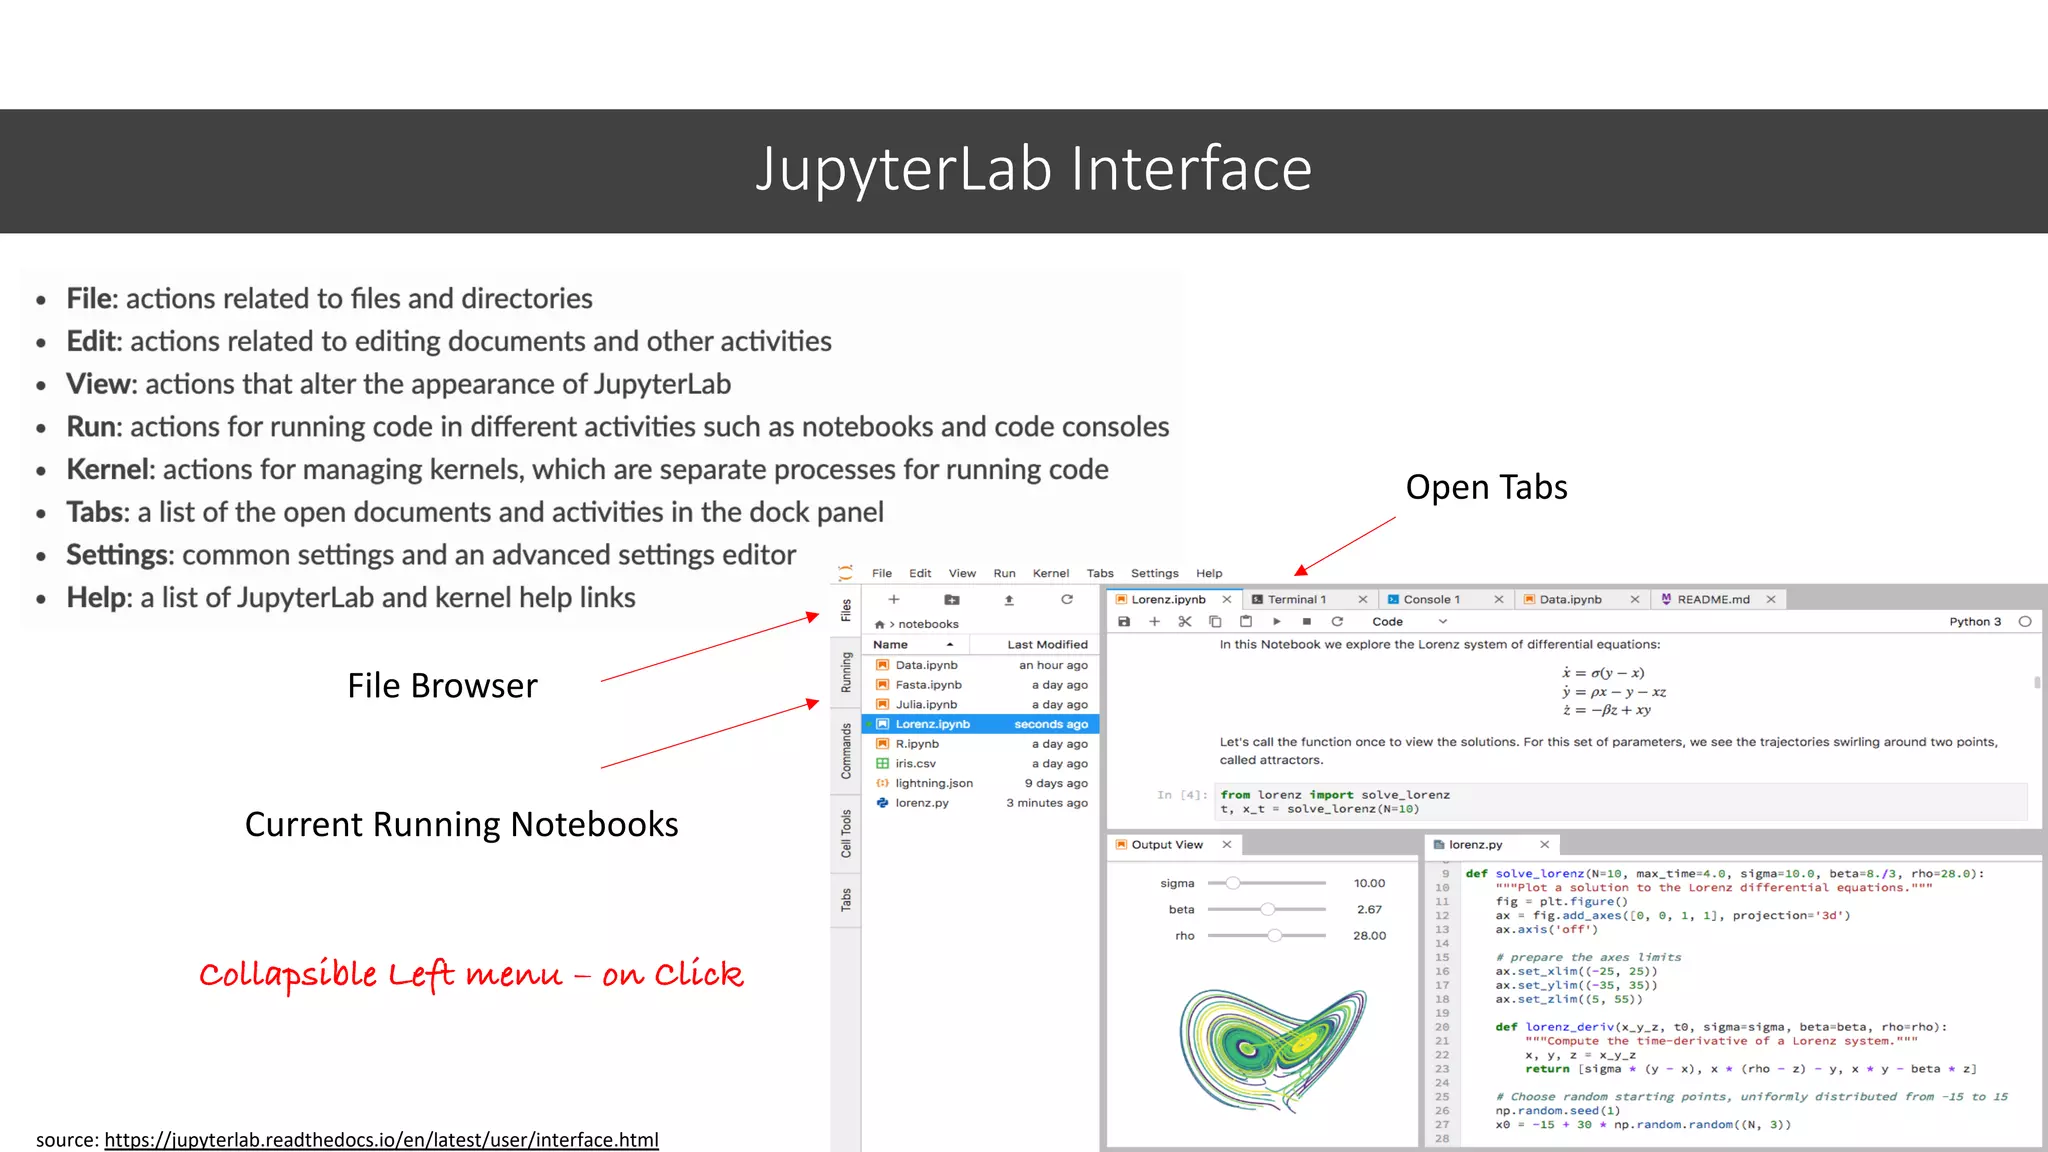
Task: Open the Tabs menu
Action: click(1100, 573)
